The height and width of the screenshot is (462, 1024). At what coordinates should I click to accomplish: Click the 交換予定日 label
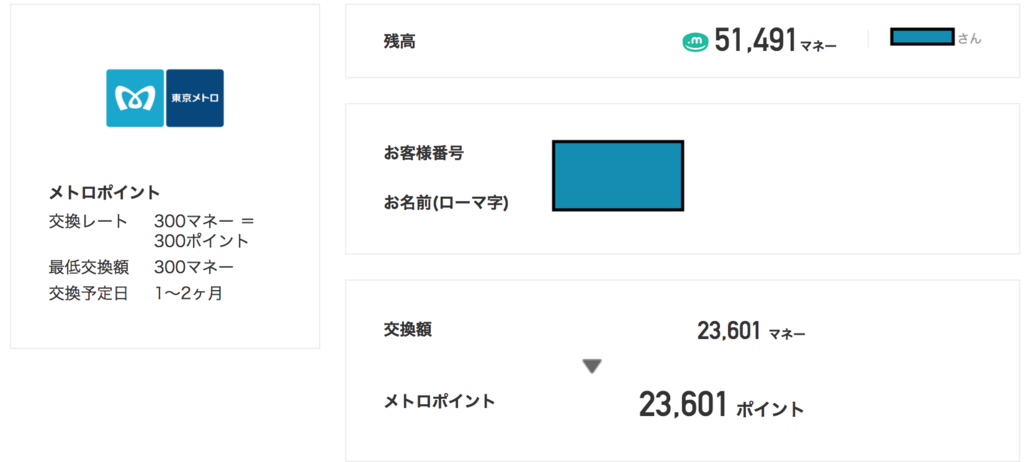tap(89, 293)
